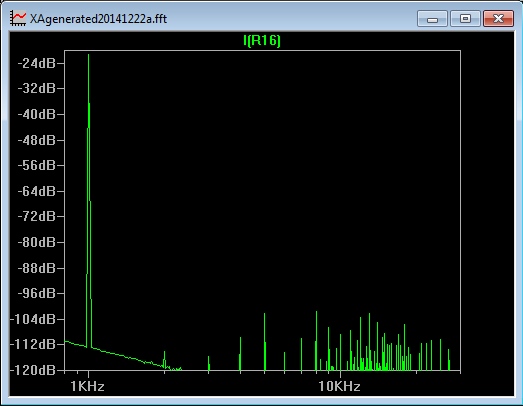523x406 pixels.
Task: Click the LTspice waveform icon in title bar
Action: pos(18,18)
